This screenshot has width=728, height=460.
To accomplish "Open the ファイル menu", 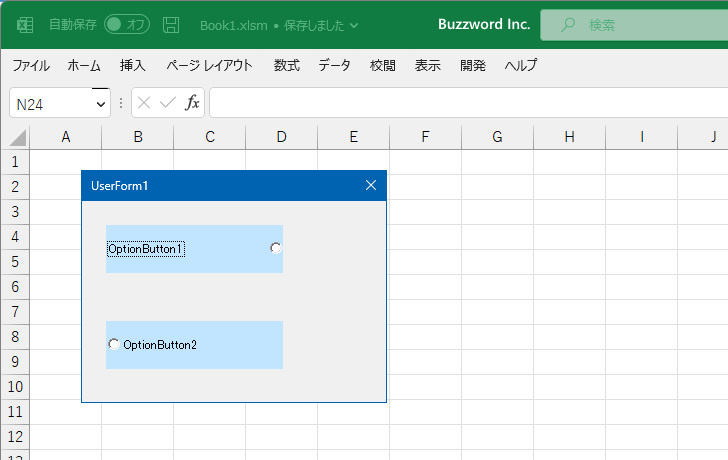I will click(31, 65).
